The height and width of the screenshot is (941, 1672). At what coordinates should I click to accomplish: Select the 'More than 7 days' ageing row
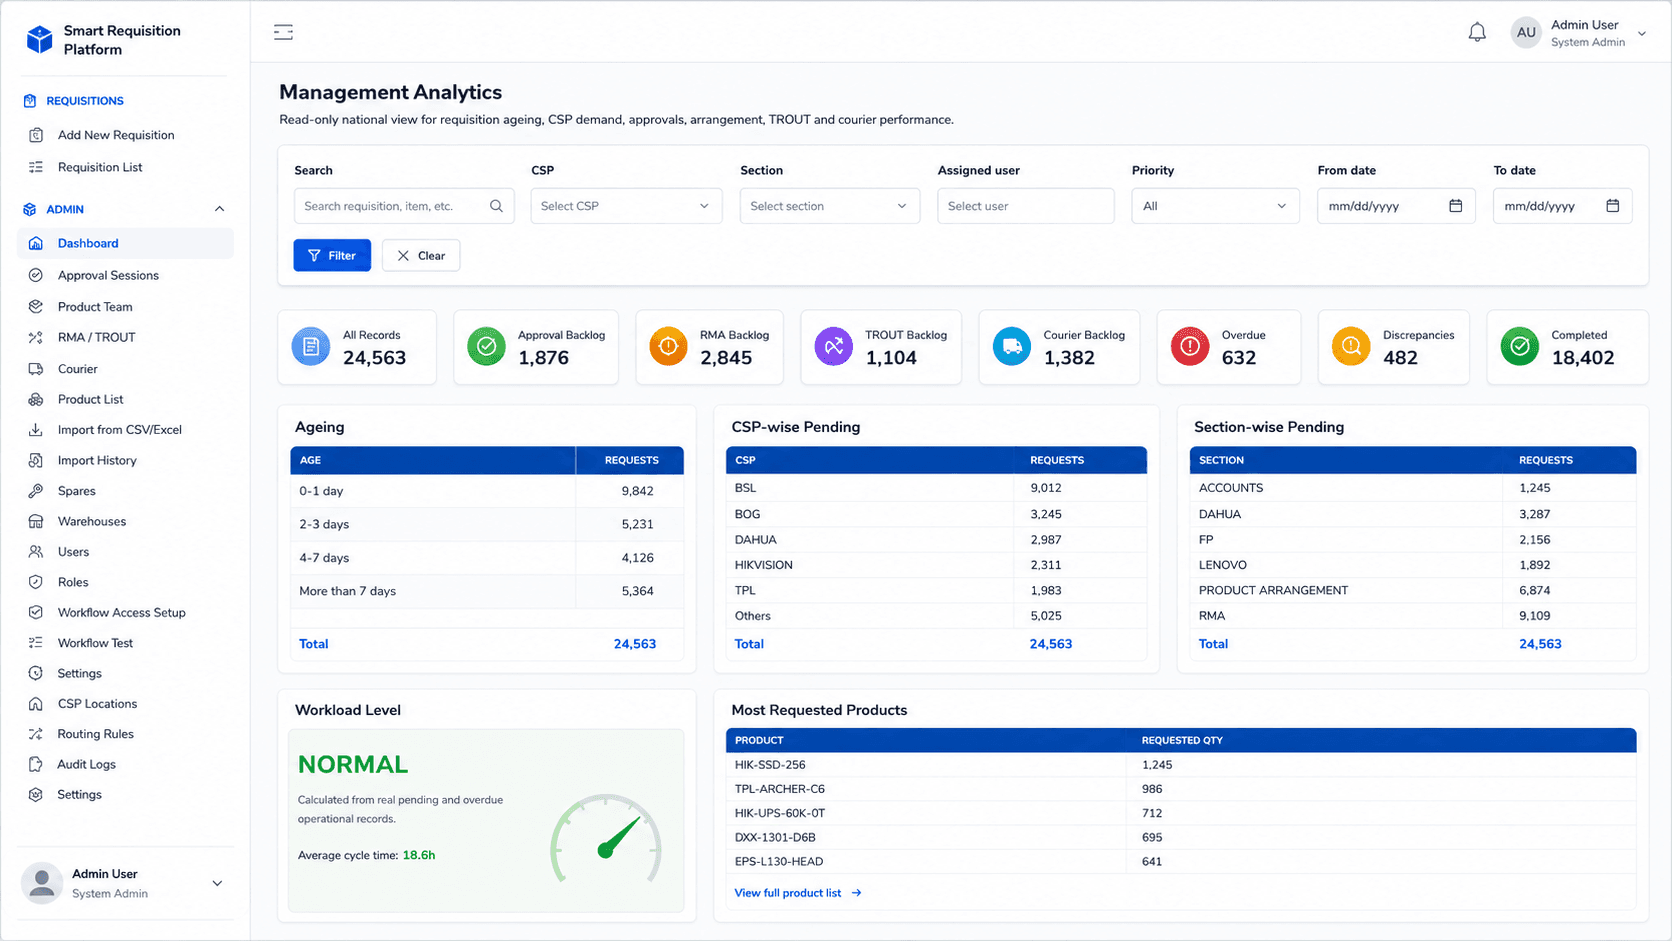click(x=487, y=591)
